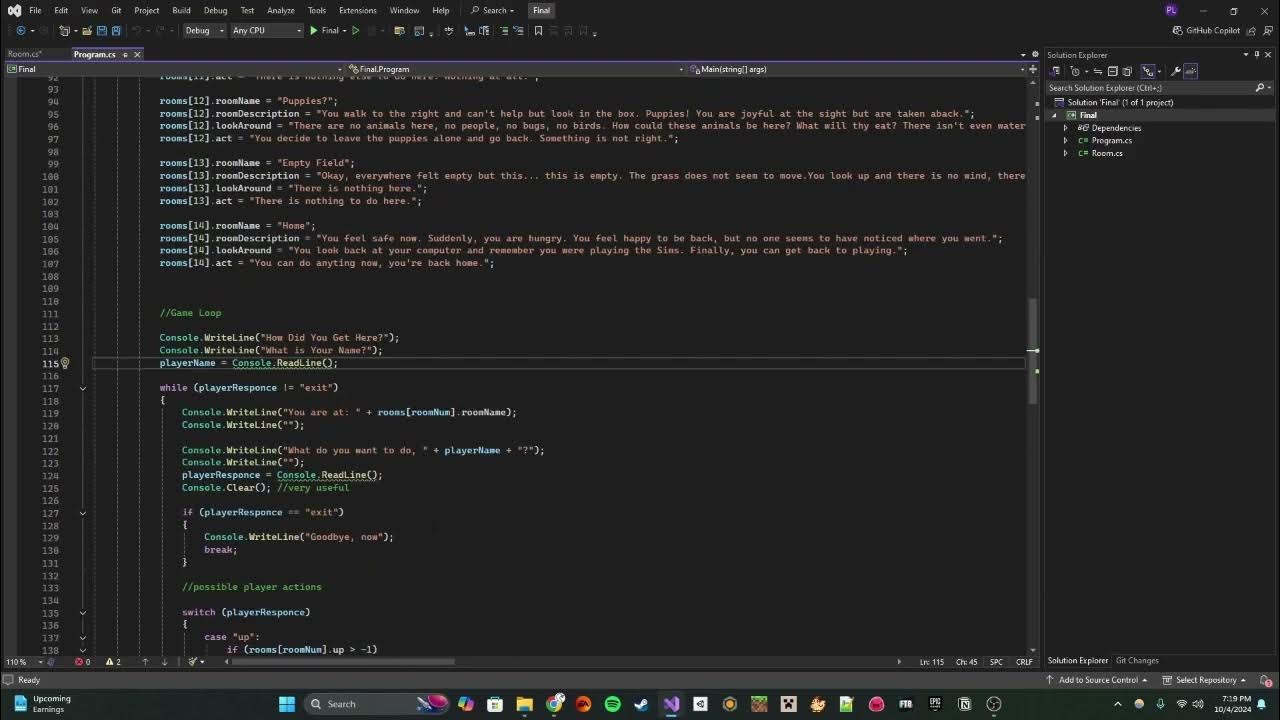Screen dimensions: 1280x720
Task: Open the Final.Program type dropdown
Action: click(514, 69)
